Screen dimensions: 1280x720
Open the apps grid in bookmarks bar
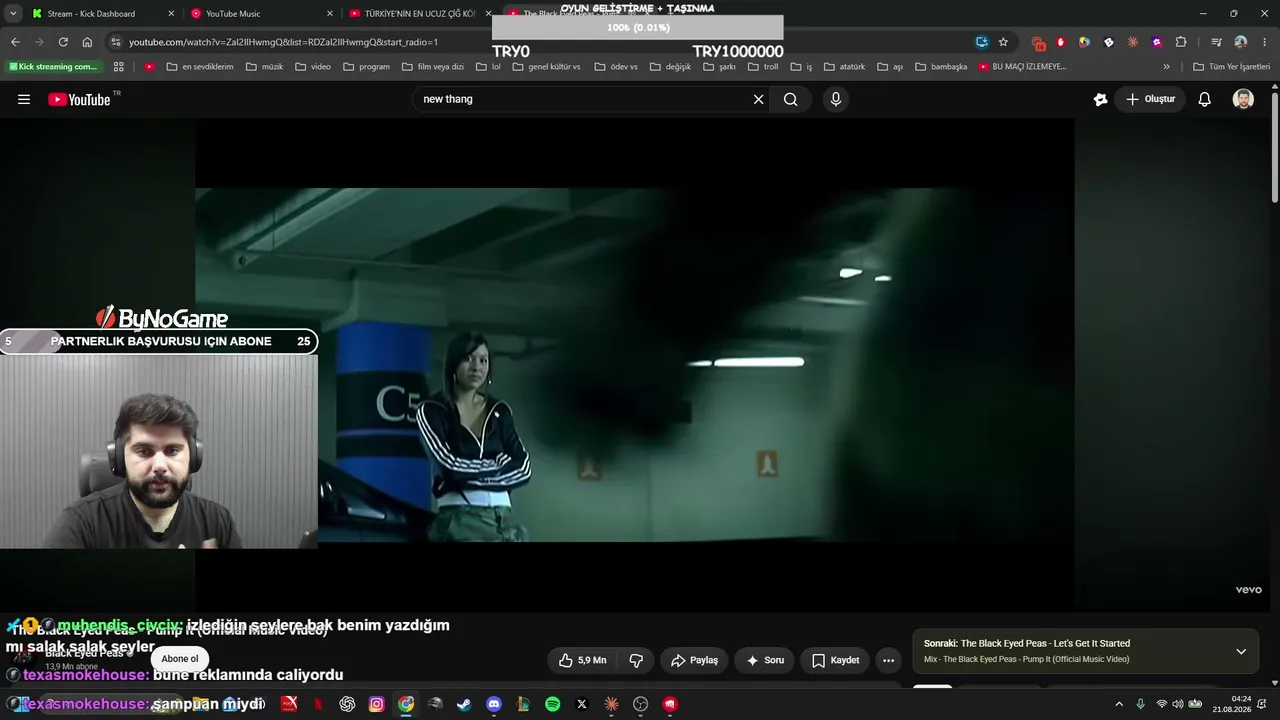click(119, 67)
